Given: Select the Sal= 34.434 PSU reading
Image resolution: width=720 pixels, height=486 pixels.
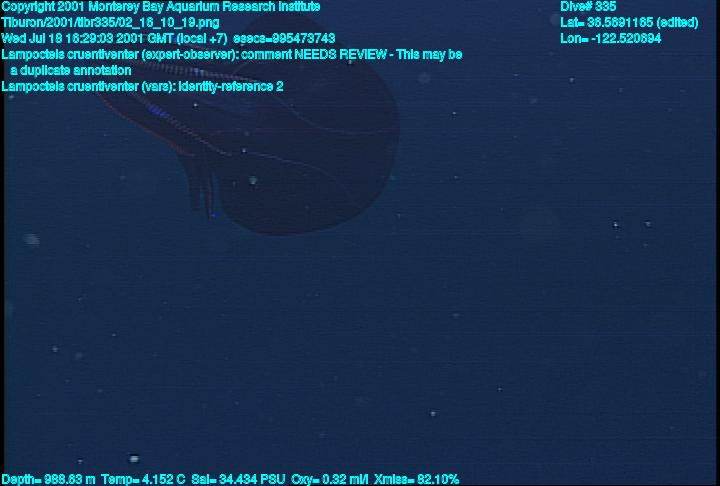Looking at the screenshot, I should click(238, 480).
